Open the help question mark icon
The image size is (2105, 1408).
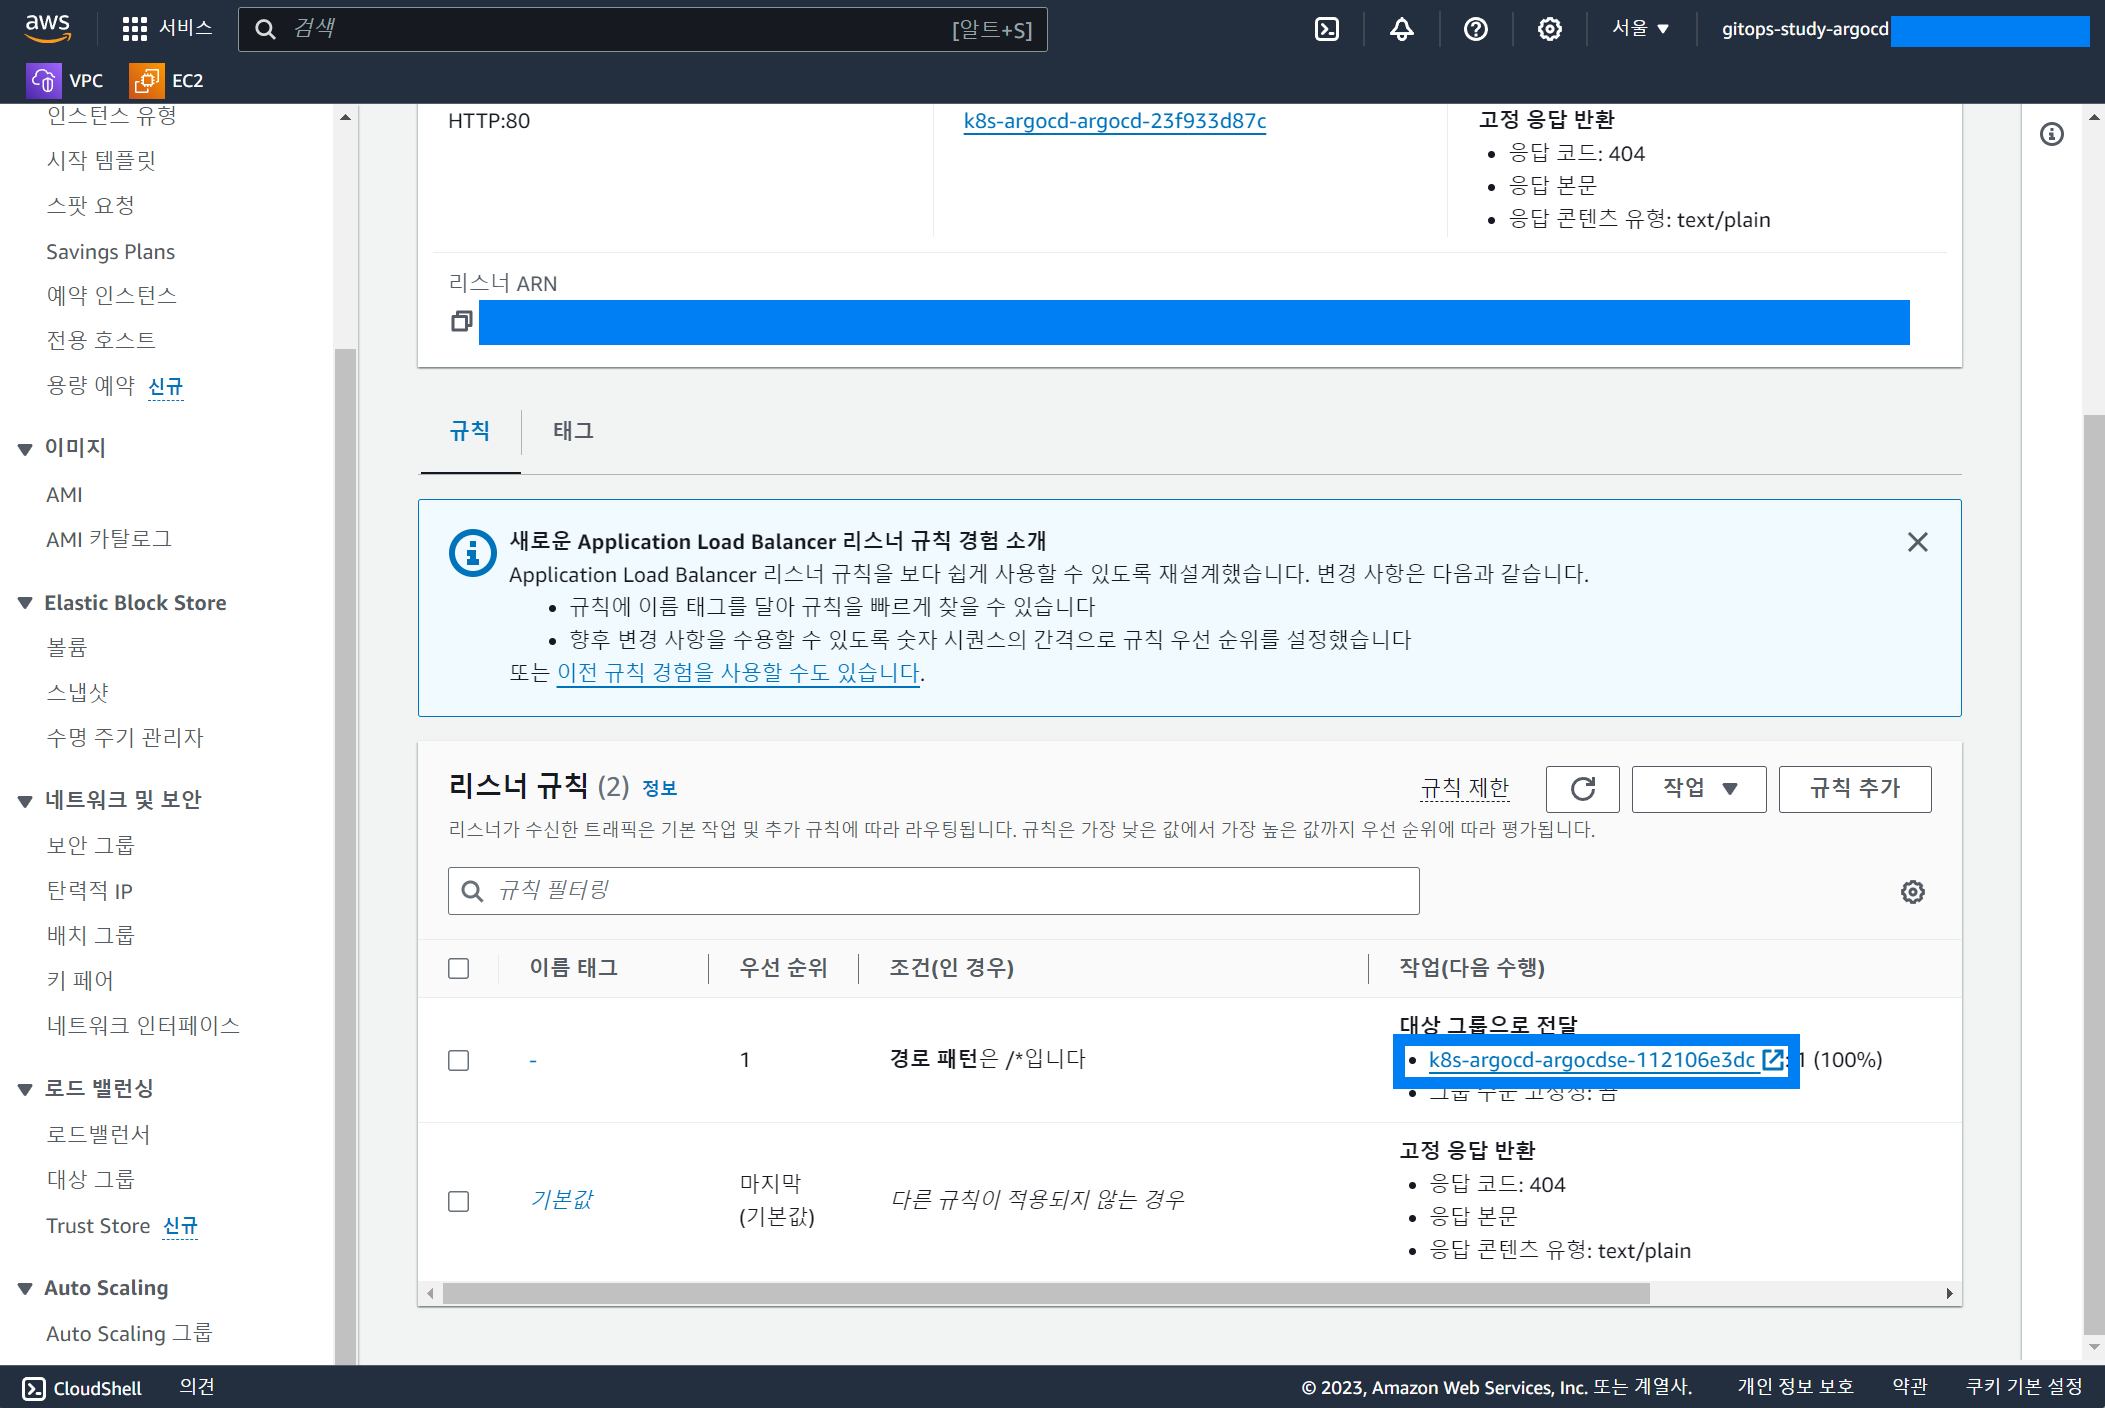click(1475, 29)
